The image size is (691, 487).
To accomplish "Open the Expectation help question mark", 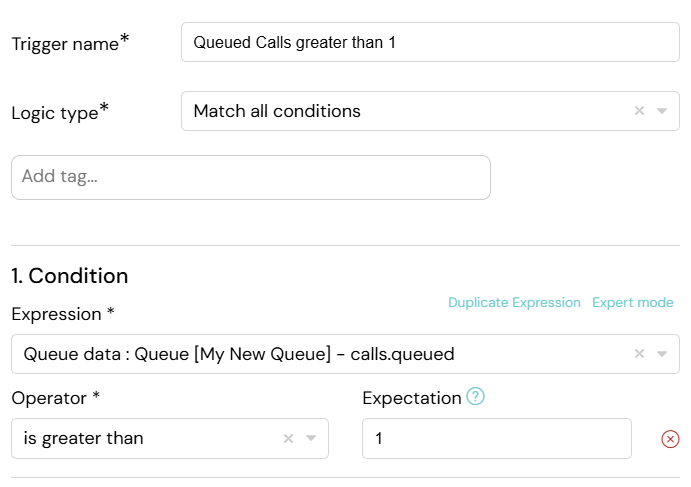I will [476, 397].
